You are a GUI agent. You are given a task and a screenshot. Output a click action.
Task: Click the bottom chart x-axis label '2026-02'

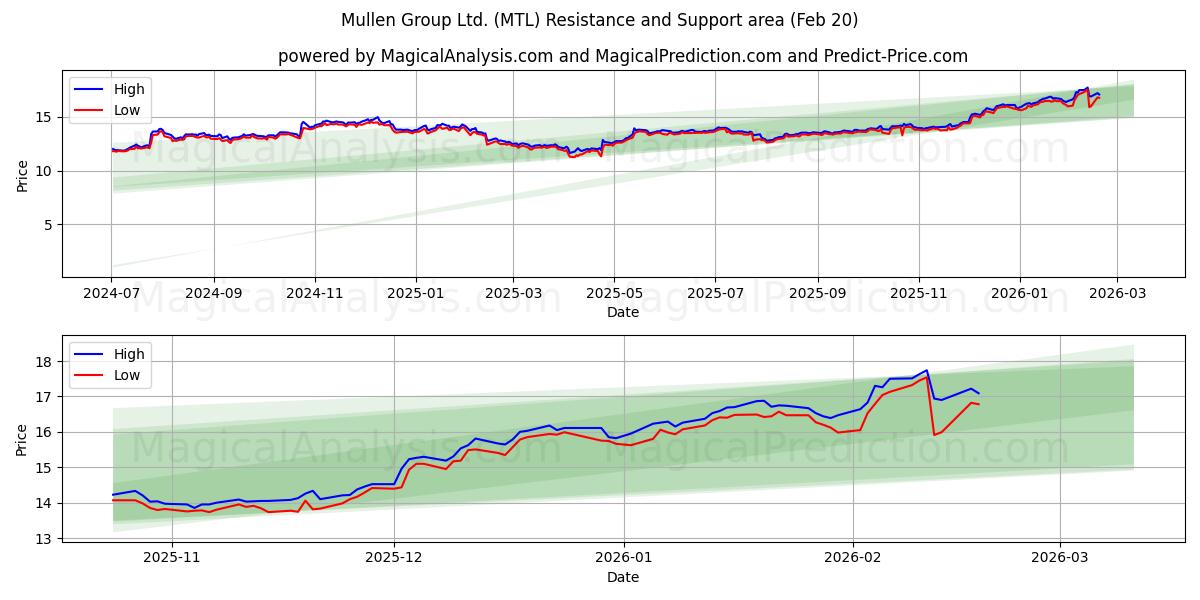pyautogui.click(x=854, y=560)
